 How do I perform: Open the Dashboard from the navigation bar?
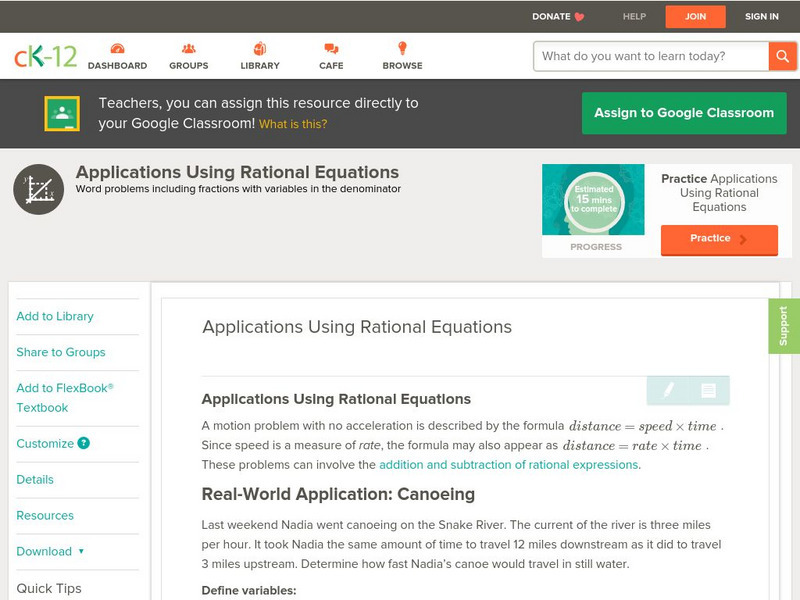pos(119,57)
